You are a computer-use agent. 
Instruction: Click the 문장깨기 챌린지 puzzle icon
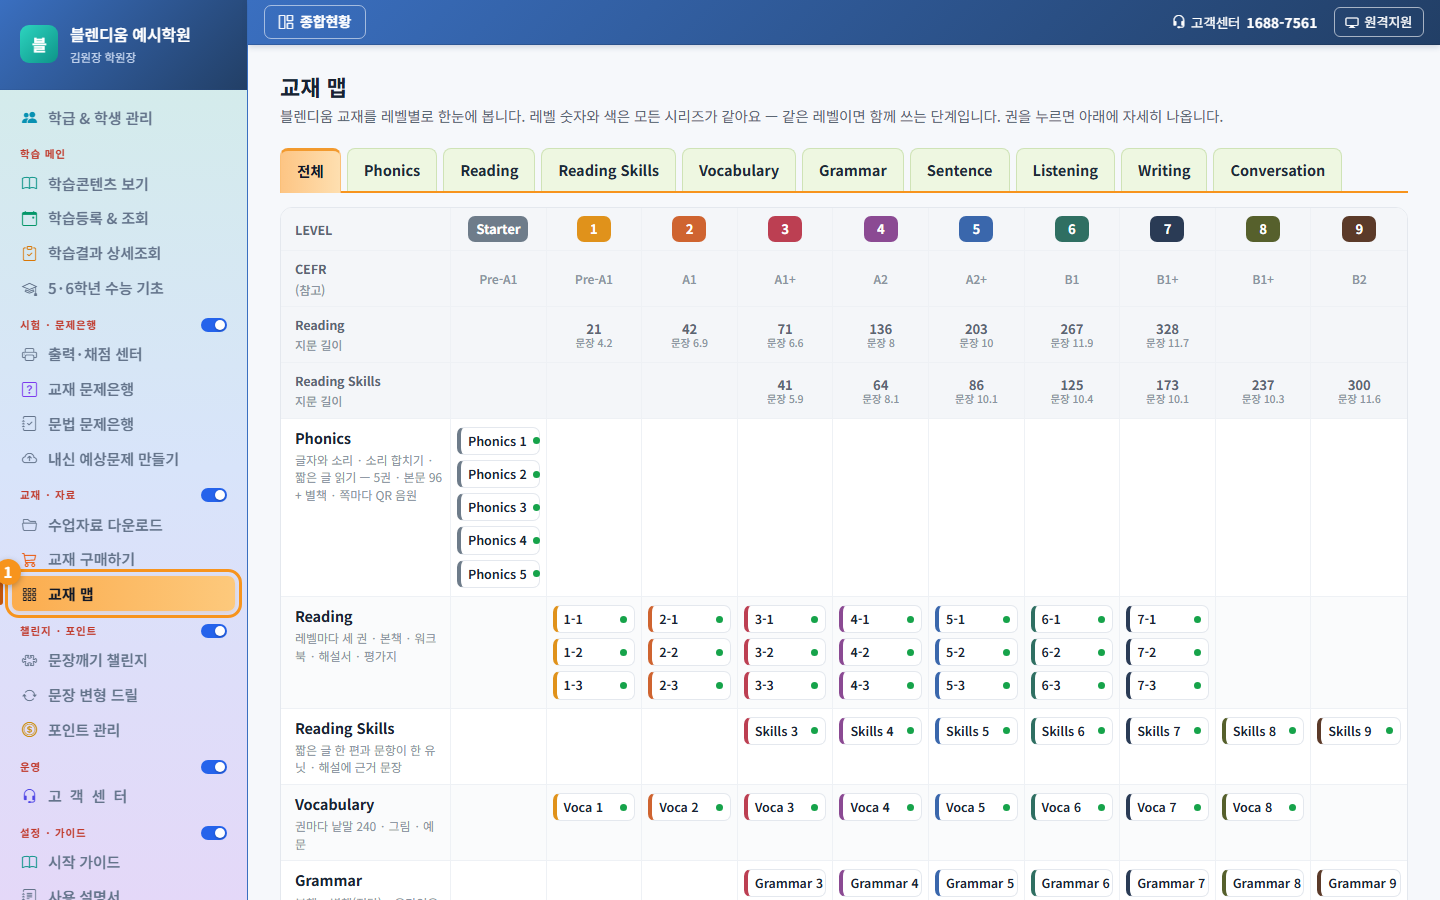coord(30,660)
